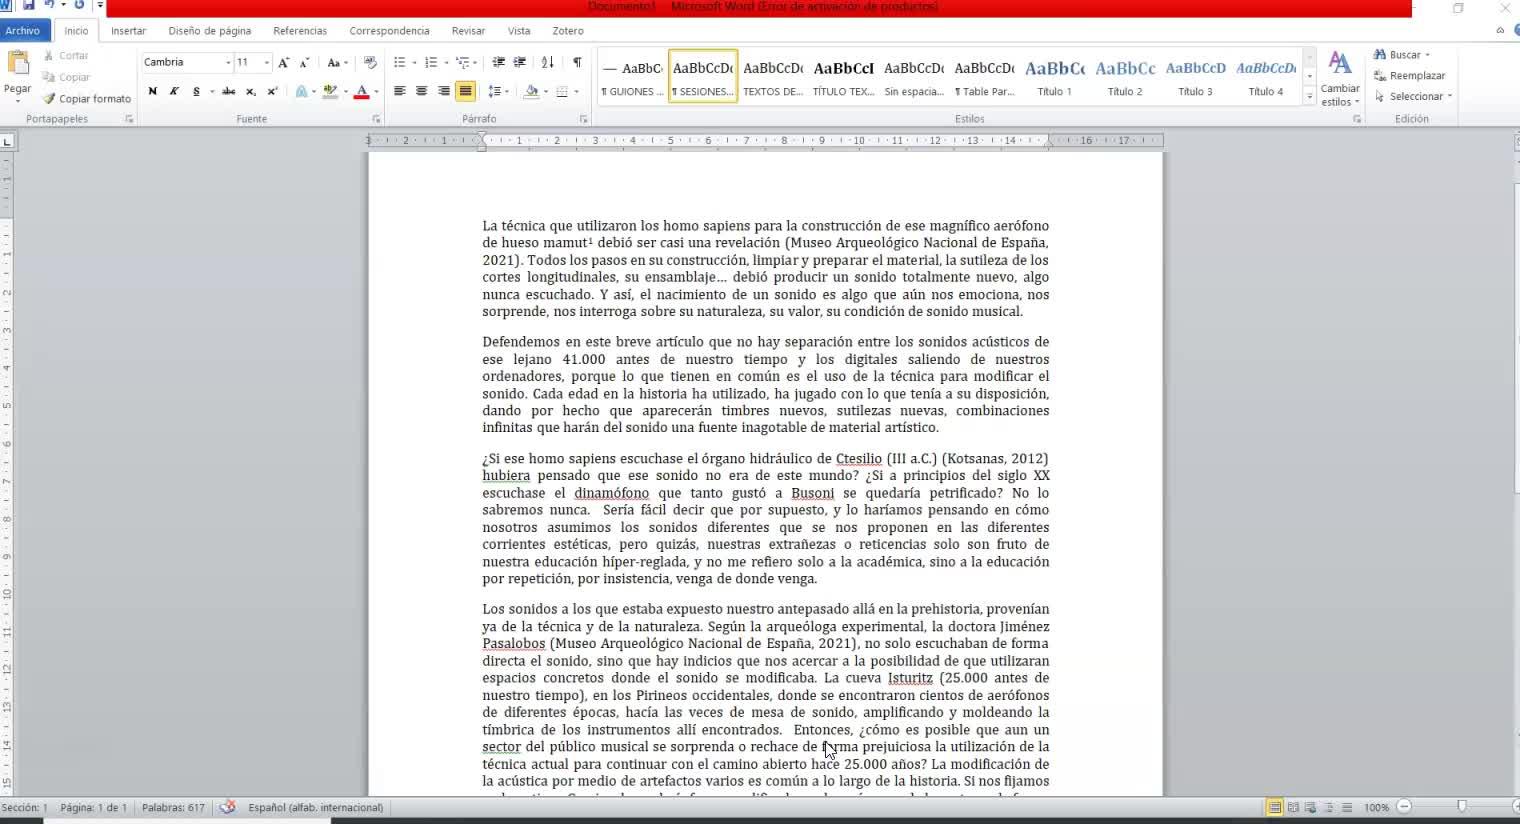Open the font size dropdown showing 11

click(x=267, y=63)
